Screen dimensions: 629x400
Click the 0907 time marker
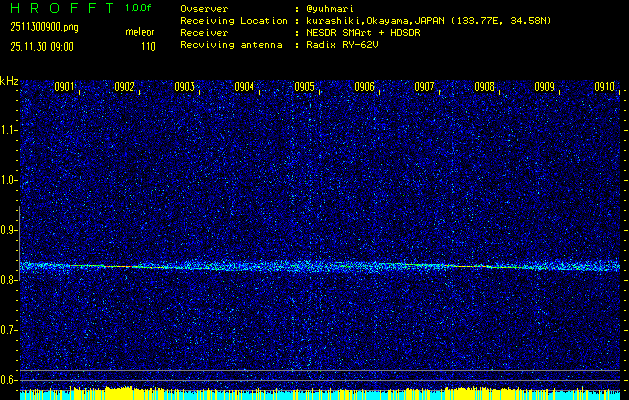click(424, 87)
